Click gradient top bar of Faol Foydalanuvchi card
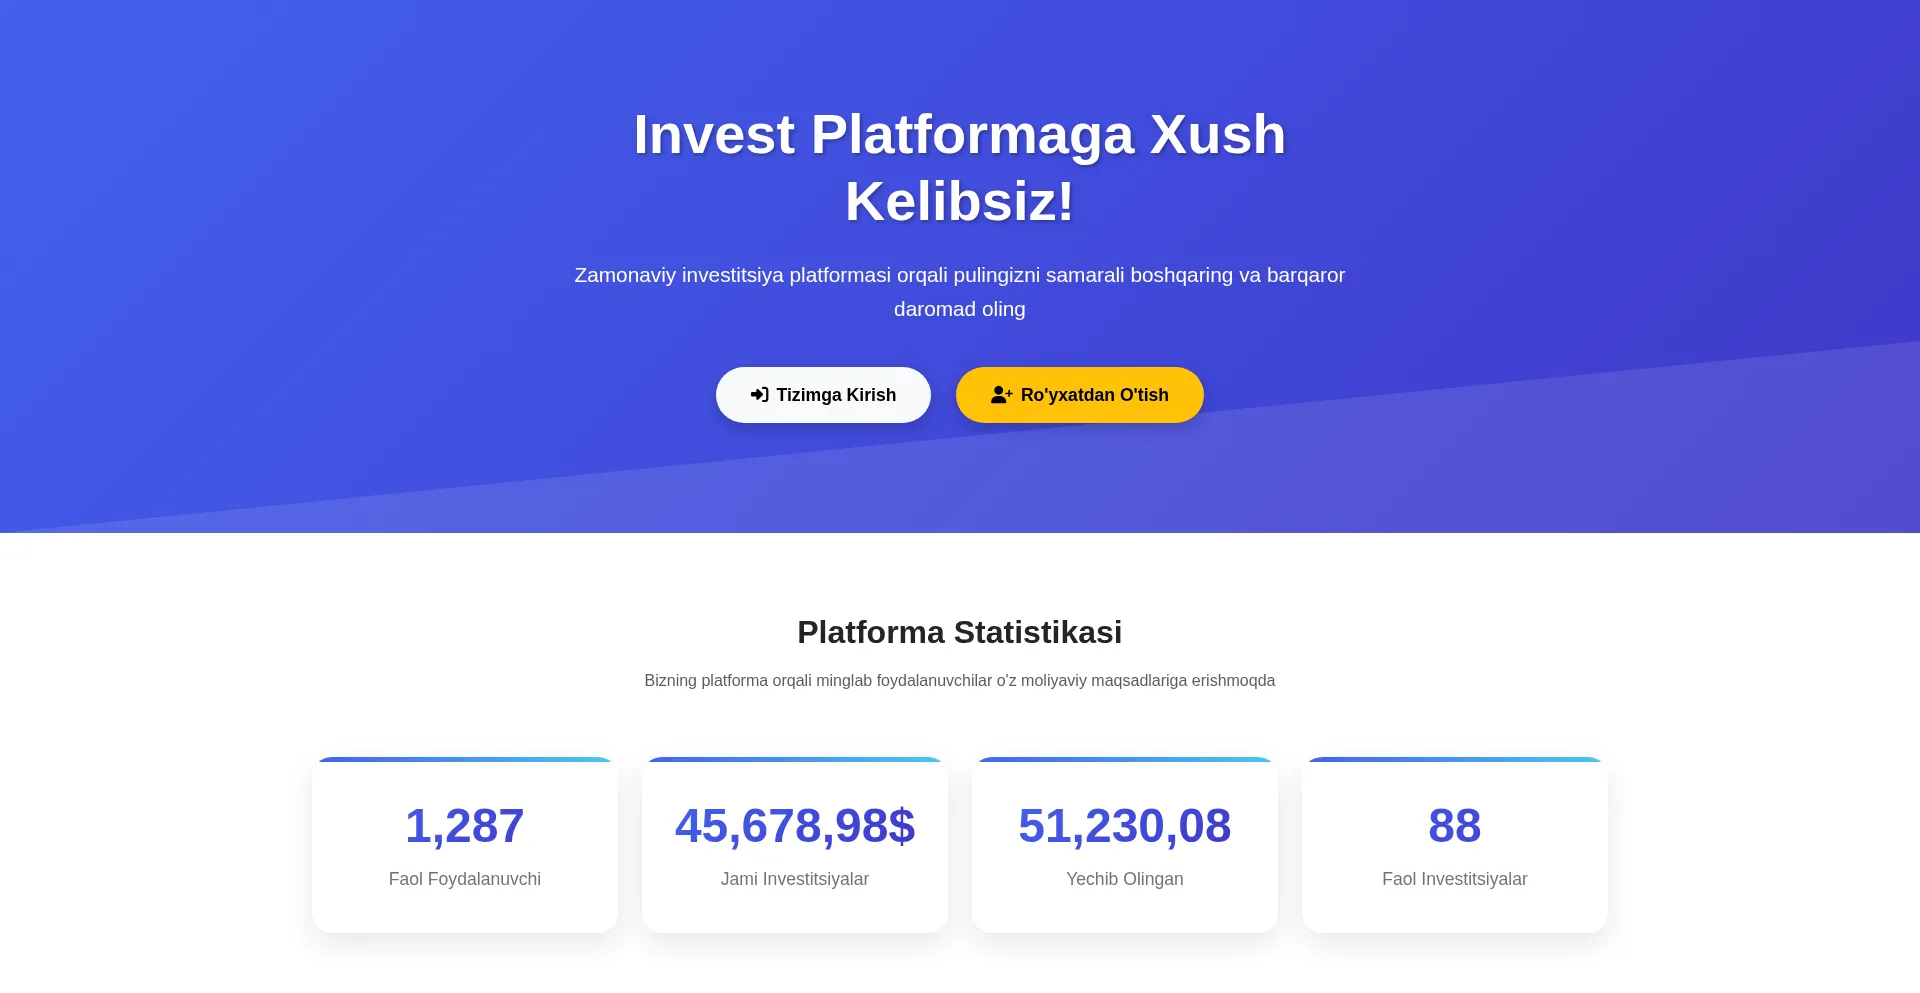The width and height of the screenshot is (1920, 993). (x=464, y=760)
